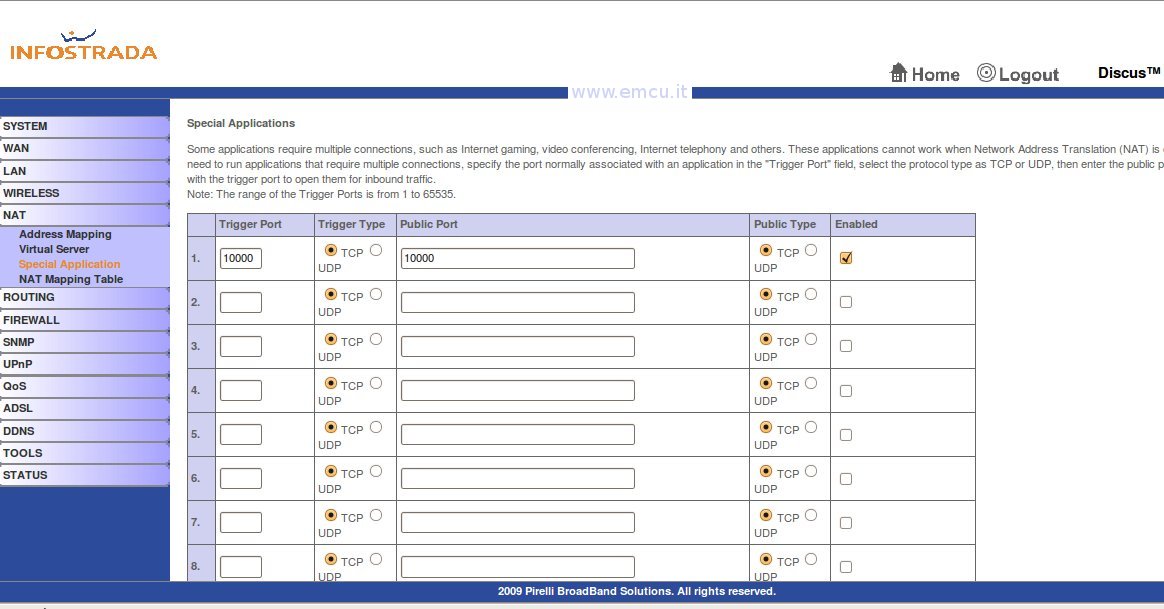Screen dimensions: 1164x609
Task: Enable the checkbox in row 4
Action: (846, 391)
